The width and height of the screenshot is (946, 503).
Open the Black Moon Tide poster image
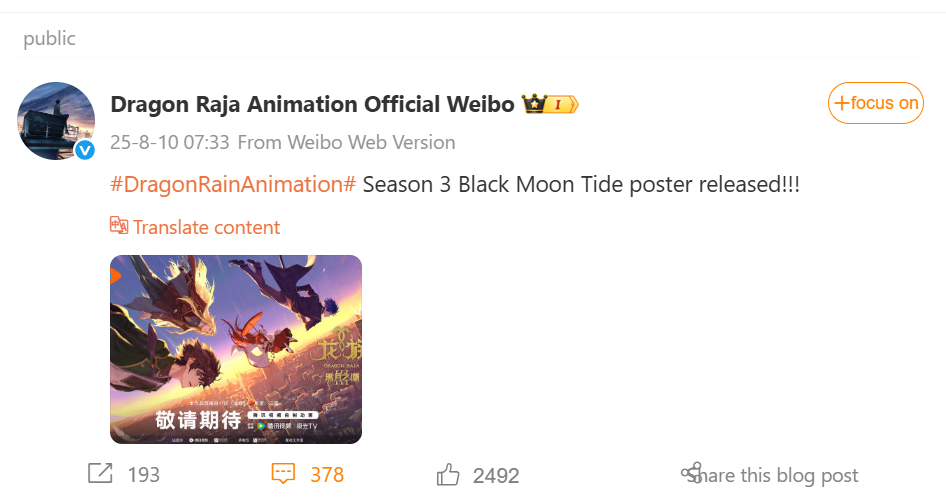pyautogui.click(x=236, y=349)
